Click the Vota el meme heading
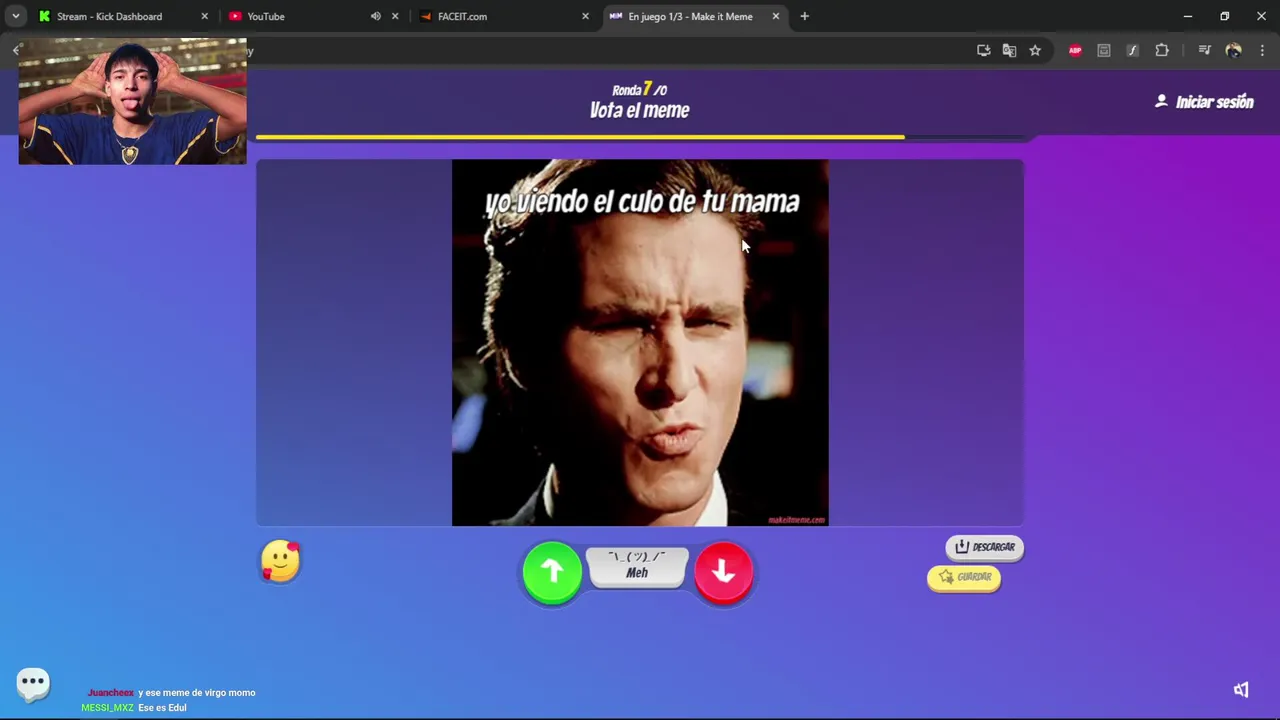Viewport: 1280px width, 720px height. (x=639, y=111)
